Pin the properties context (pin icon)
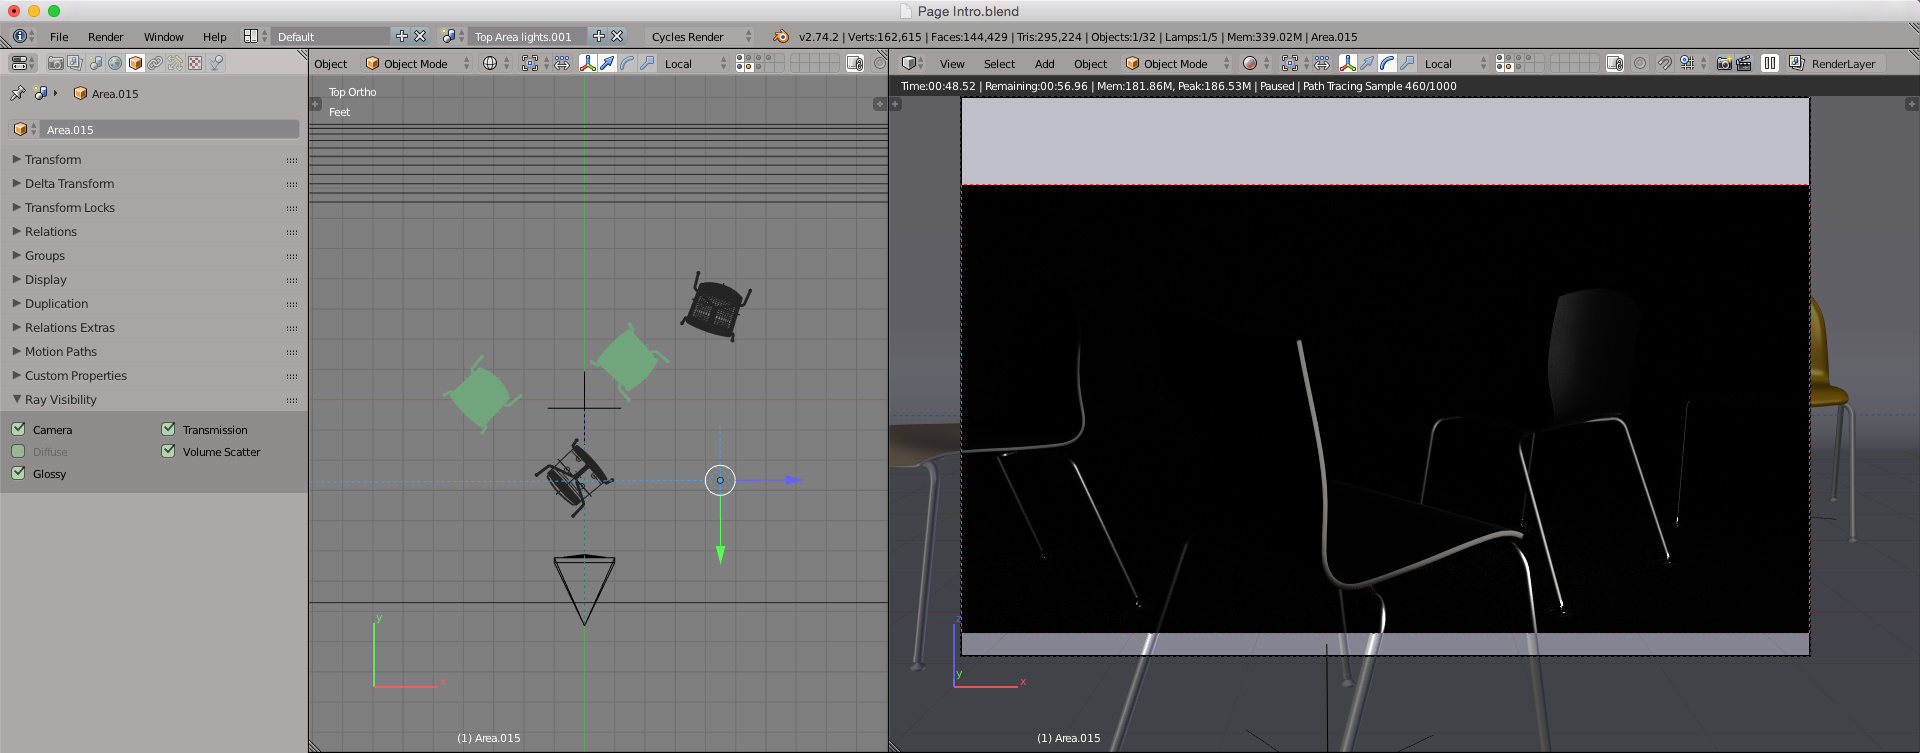Viewport: 1920px width, 753px height. point(17,93)
